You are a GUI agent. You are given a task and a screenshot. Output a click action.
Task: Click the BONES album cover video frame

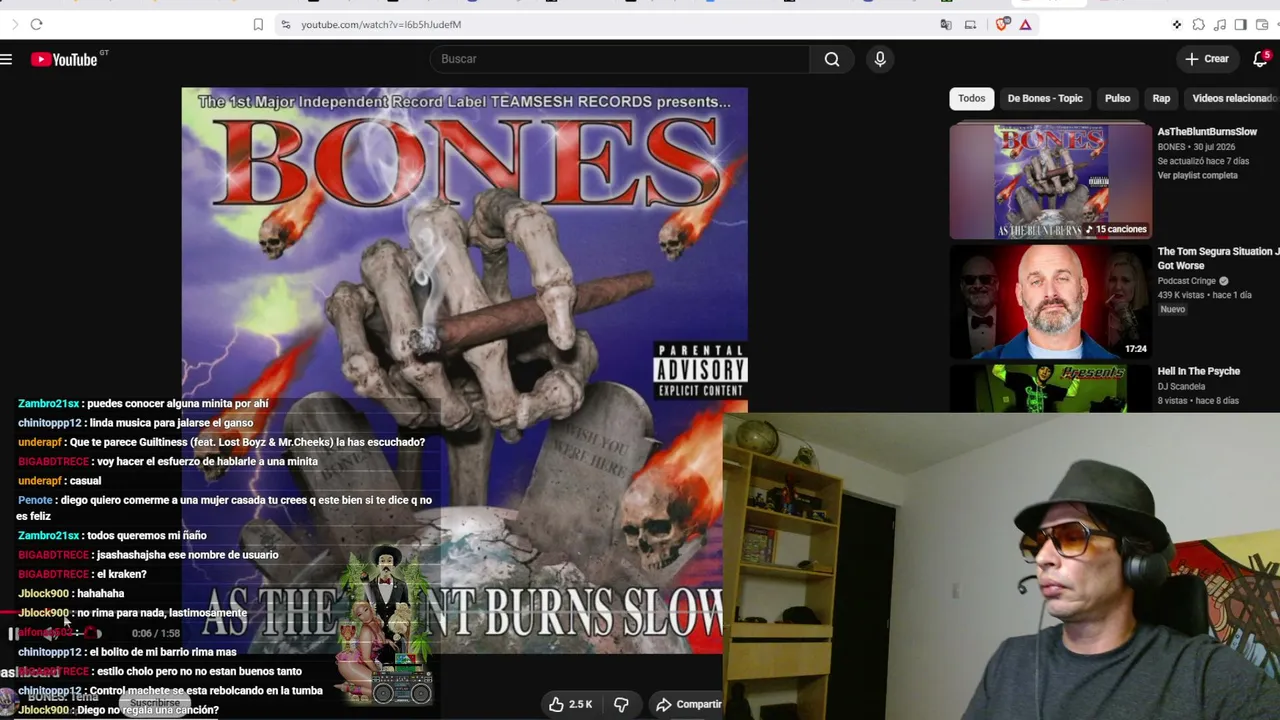pos(464,370)
